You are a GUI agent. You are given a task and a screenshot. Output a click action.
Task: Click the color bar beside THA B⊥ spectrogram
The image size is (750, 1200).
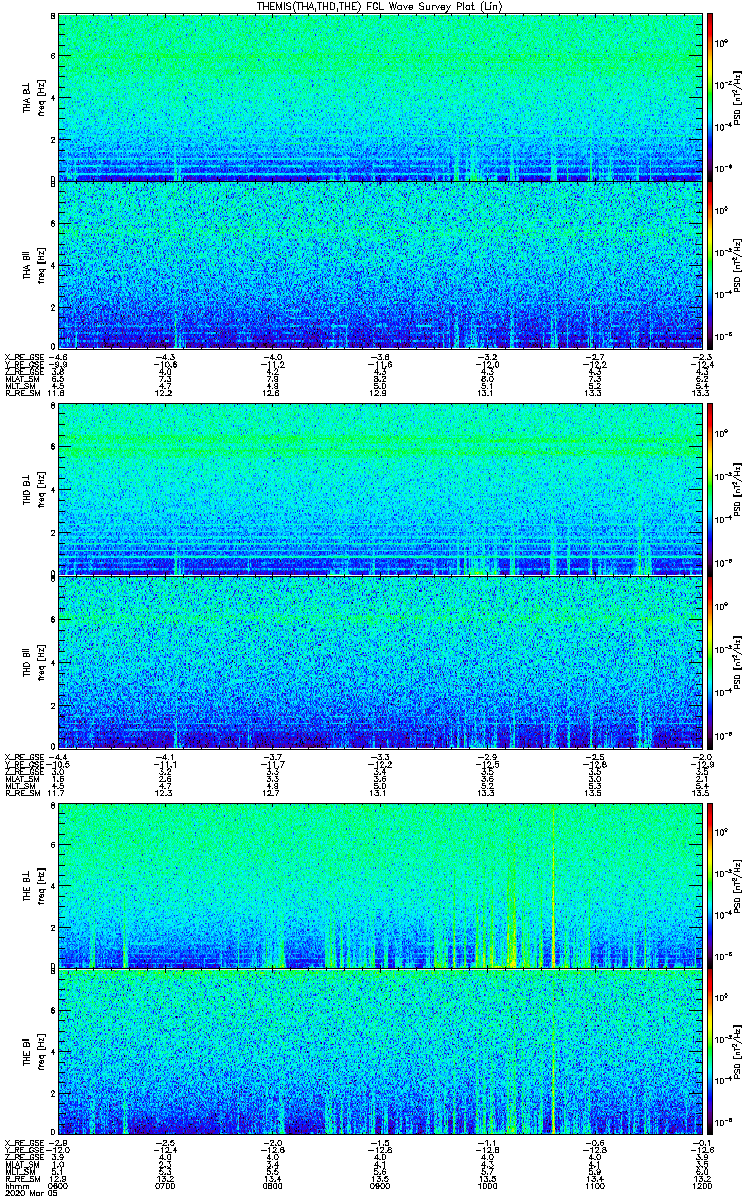(710, 97)
